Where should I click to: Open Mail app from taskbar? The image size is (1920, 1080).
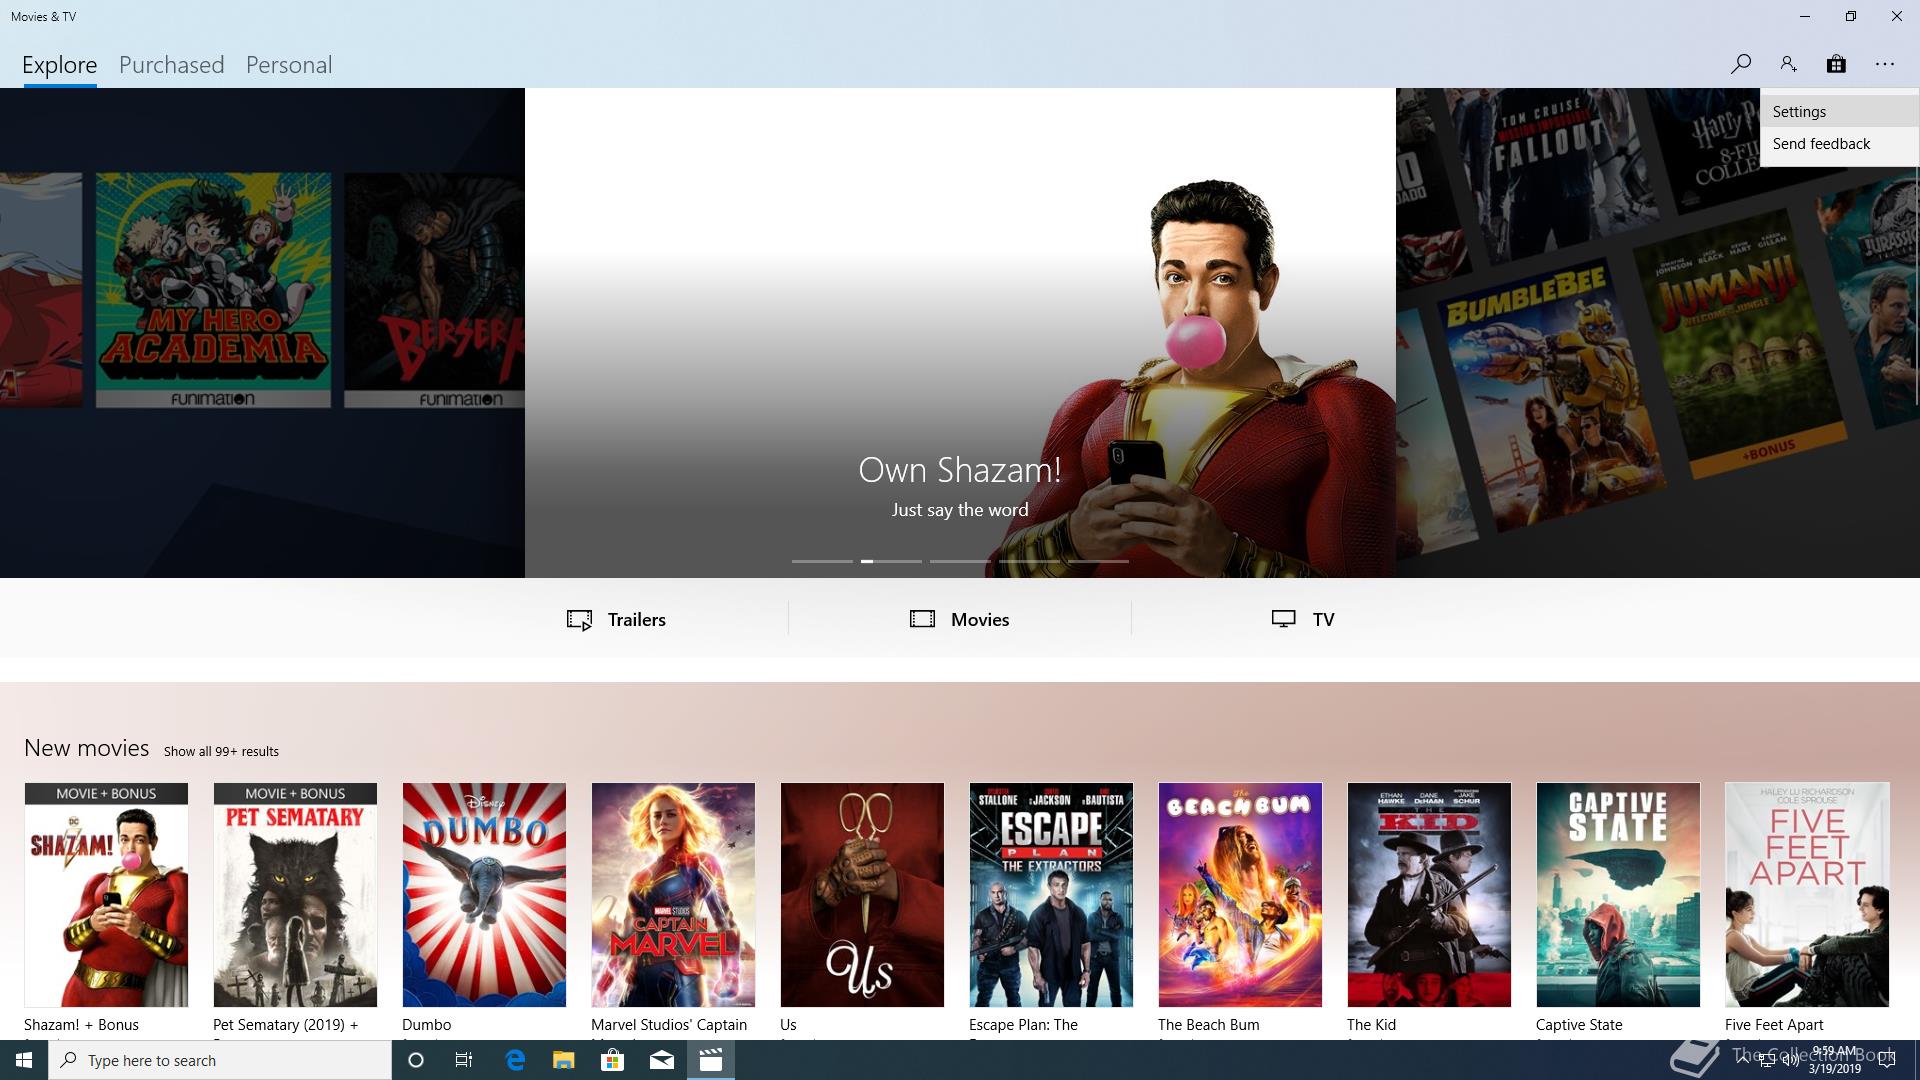[x=662, y=1060]
